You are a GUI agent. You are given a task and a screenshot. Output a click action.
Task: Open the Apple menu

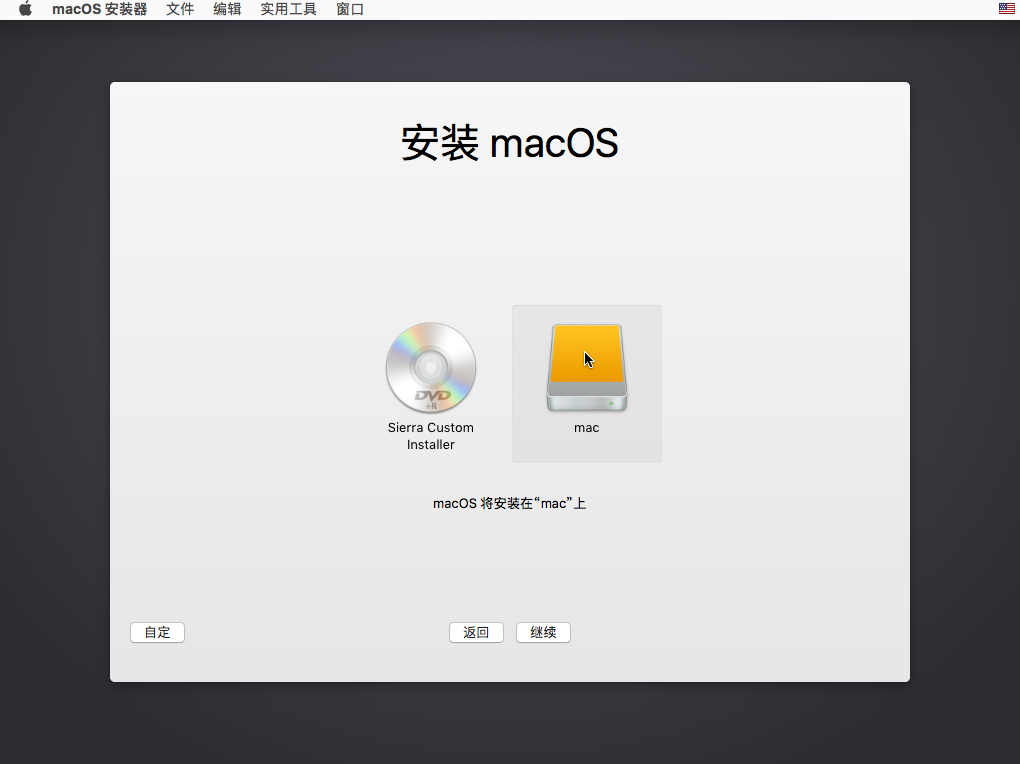pos(25,9)
